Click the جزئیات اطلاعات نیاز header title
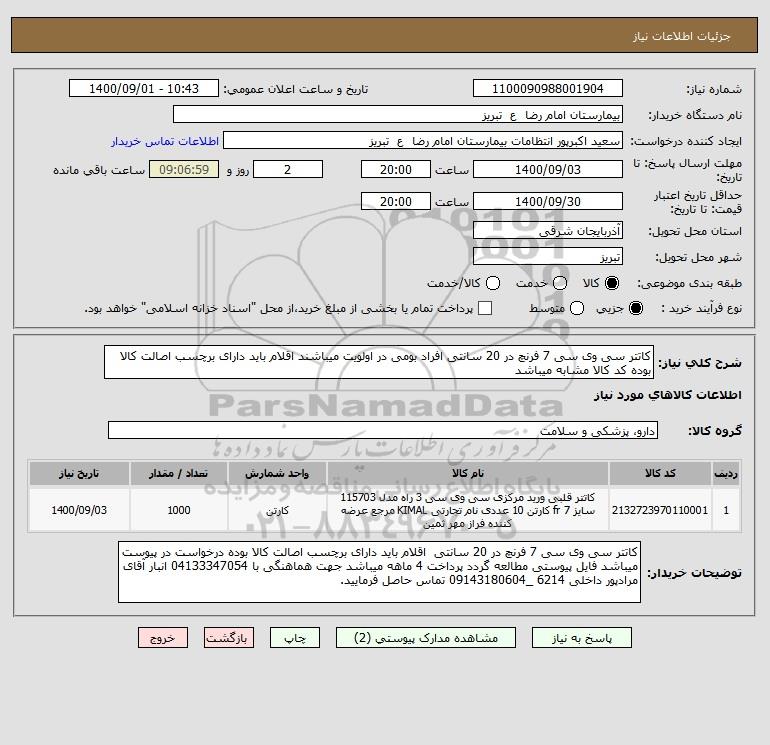The height and width of the screenshot is (745, 770). pyautogui.click(x=682, y=36)
